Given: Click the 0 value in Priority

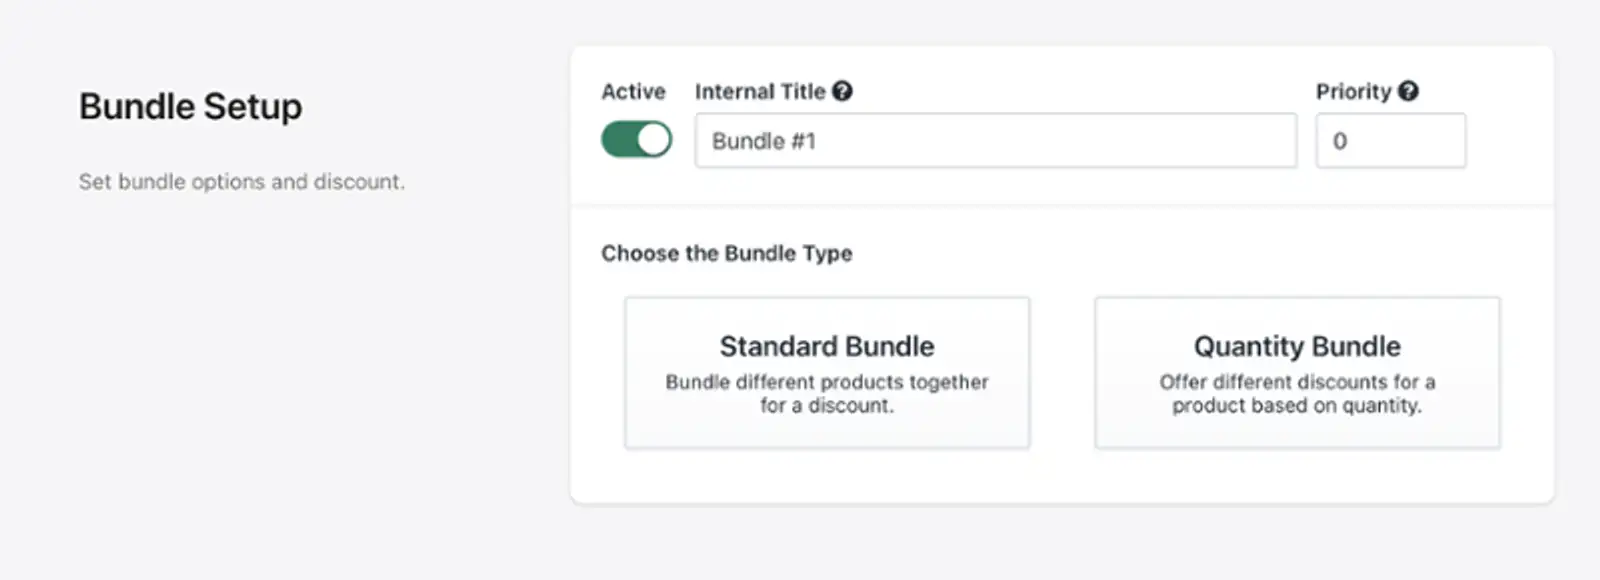Looking at the screenshot, I should (x=1340, y=141).
